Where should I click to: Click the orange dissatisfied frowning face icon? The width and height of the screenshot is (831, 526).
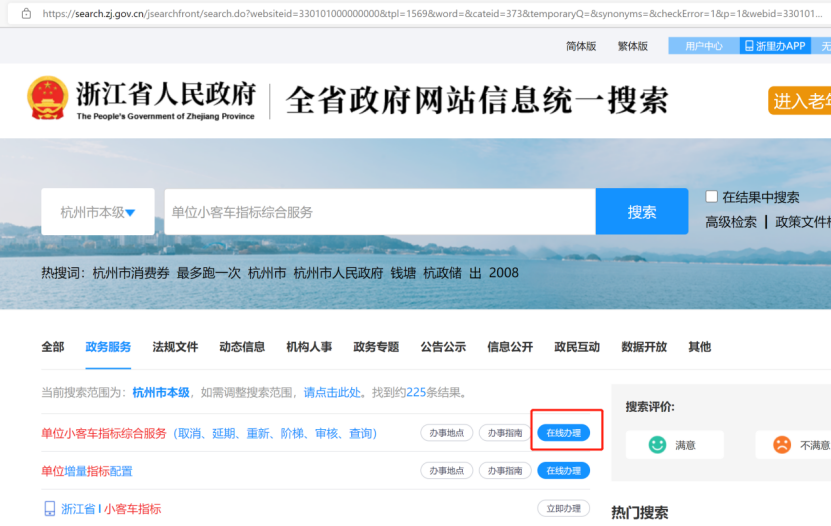pos(781,445)
